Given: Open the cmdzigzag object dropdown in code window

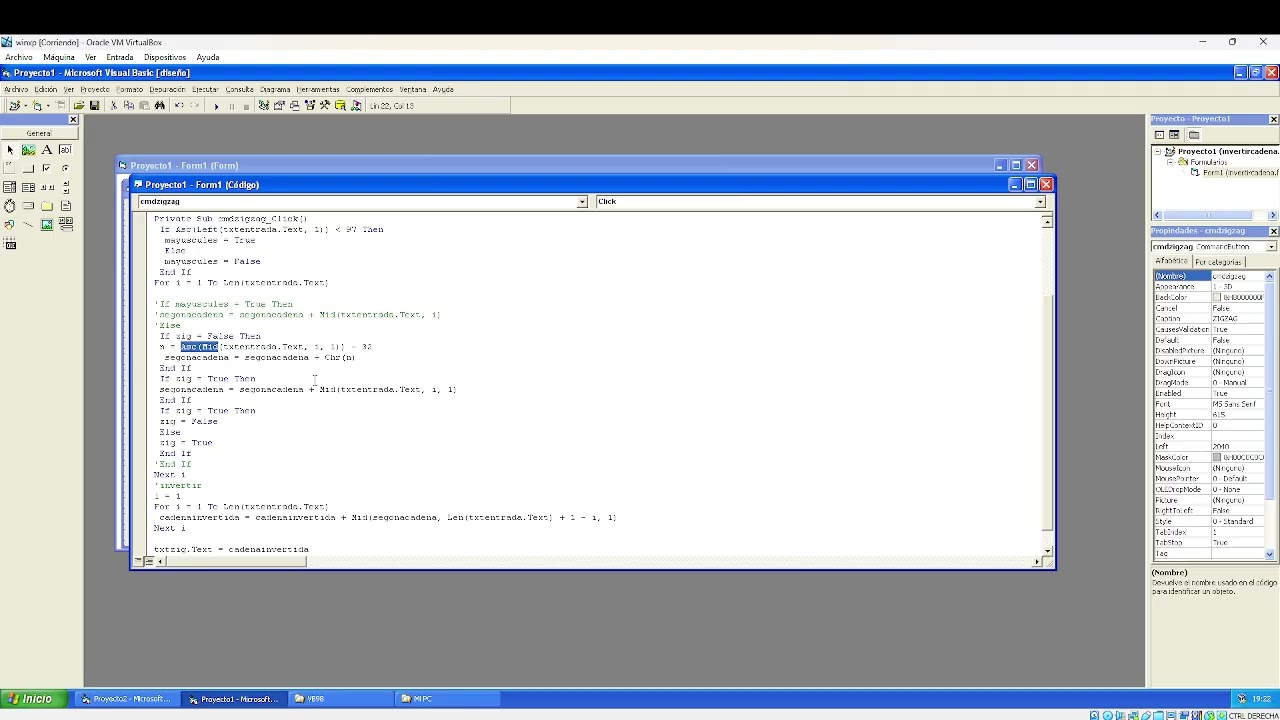Looking at the screenshot, I should click(x=582, y=202).
